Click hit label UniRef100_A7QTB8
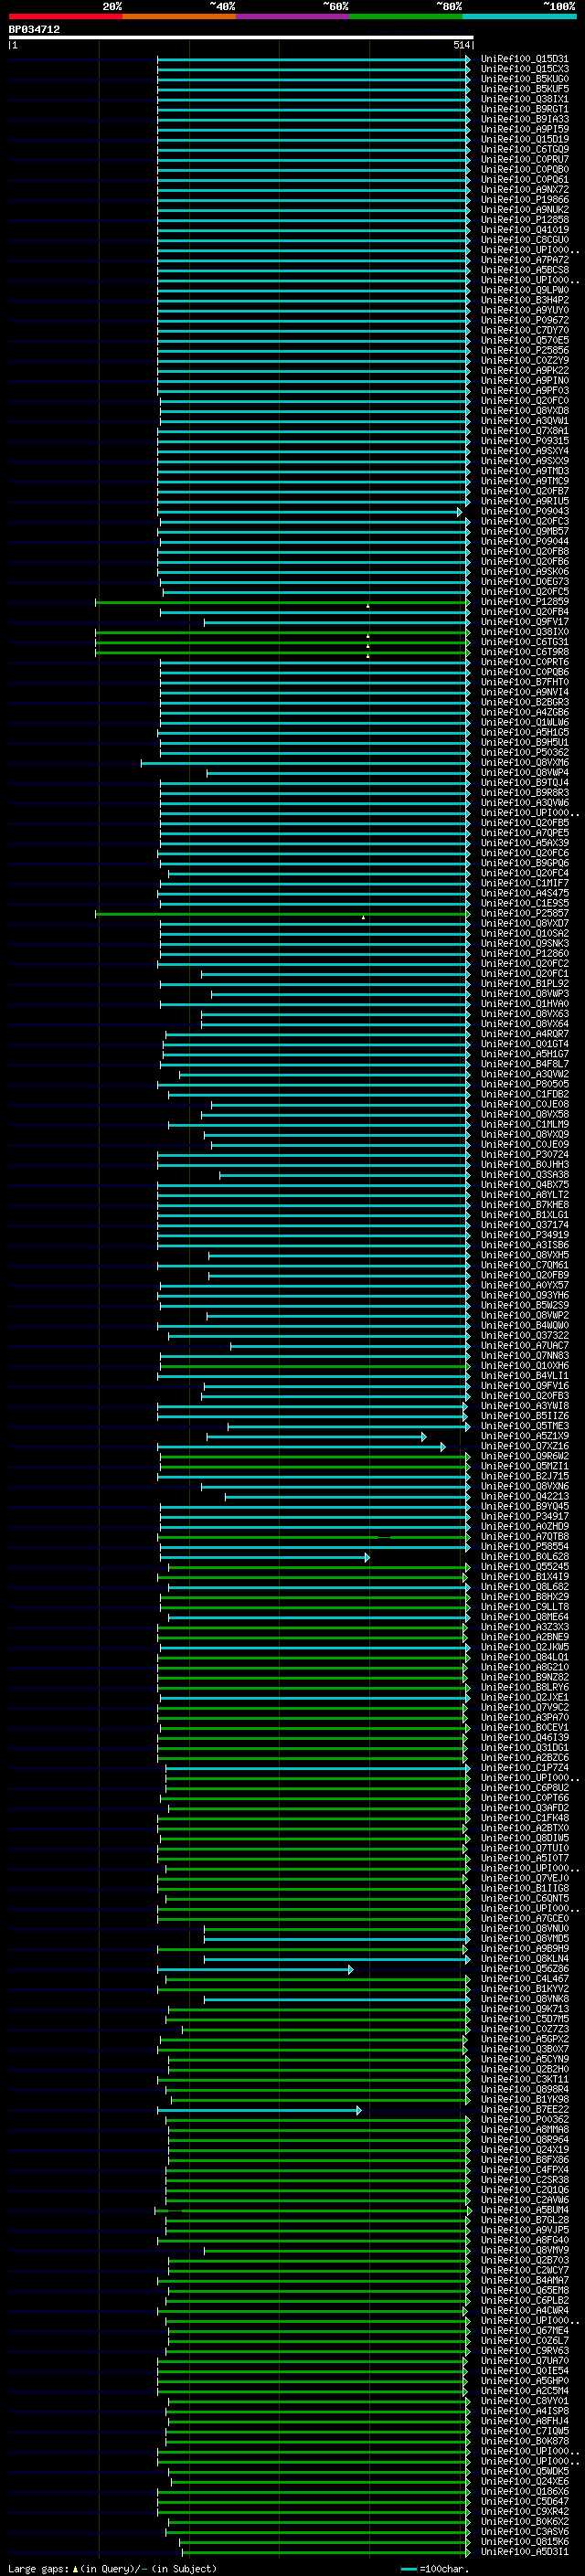Viewport: 585px width, 2576px height. click(524, 1536)
